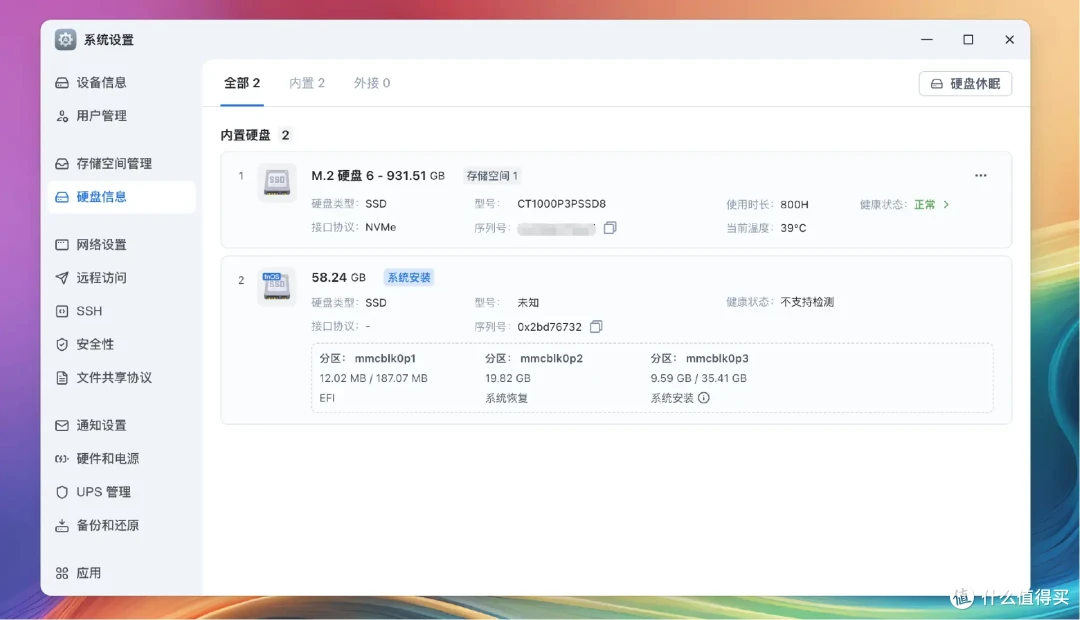The height and width of the screenshot is (620, 1080).
Task: Click the 网络设置 icon
Action: (x=62, y=245)
